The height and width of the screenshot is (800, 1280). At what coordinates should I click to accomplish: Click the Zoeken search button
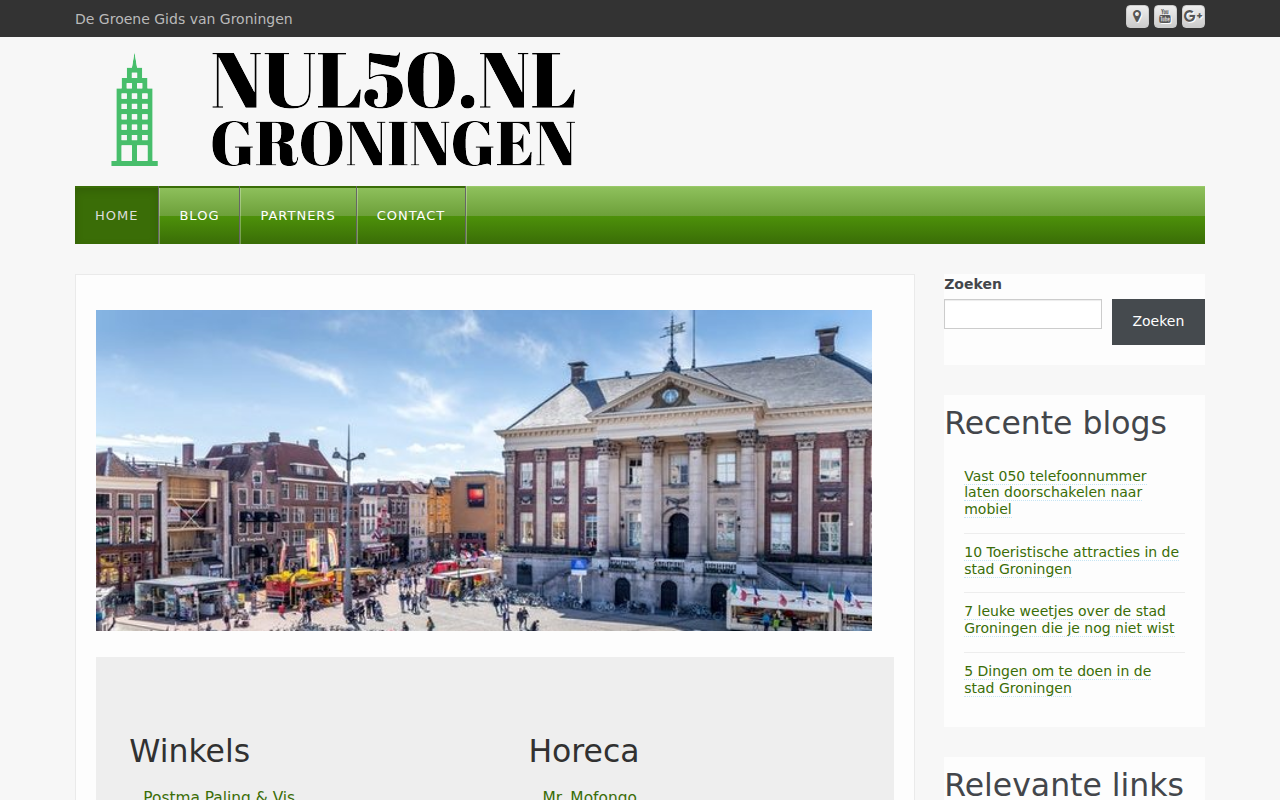[x=1158, y=322]
